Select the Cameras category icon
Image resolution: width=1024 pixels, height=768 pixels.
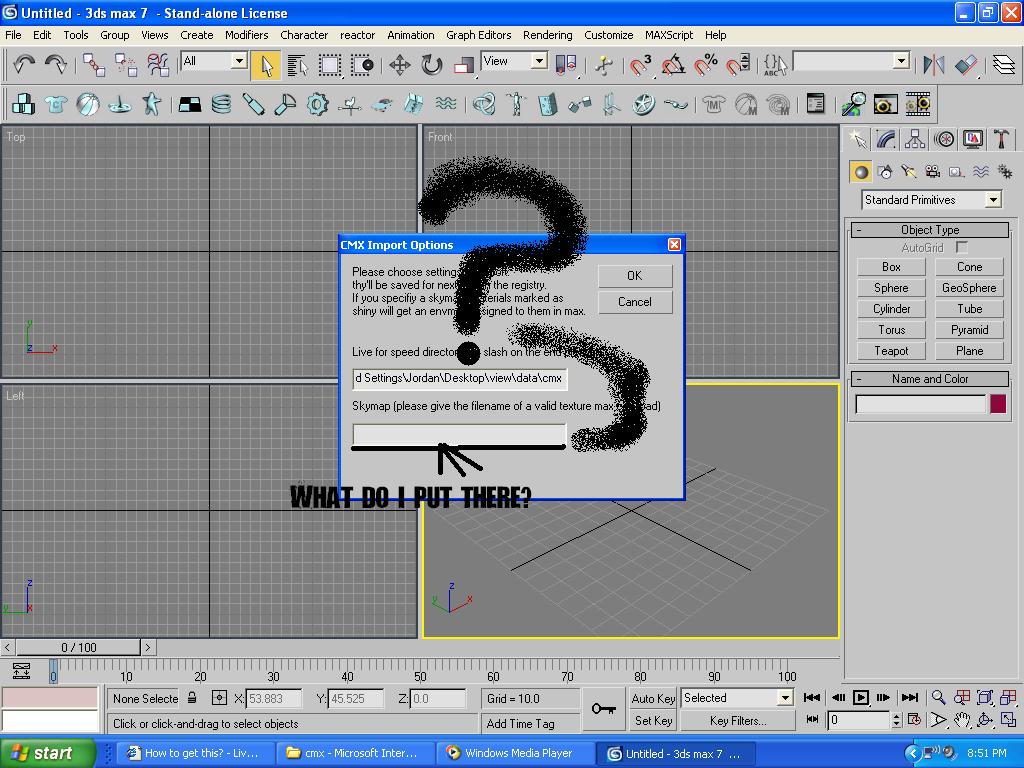933,172
